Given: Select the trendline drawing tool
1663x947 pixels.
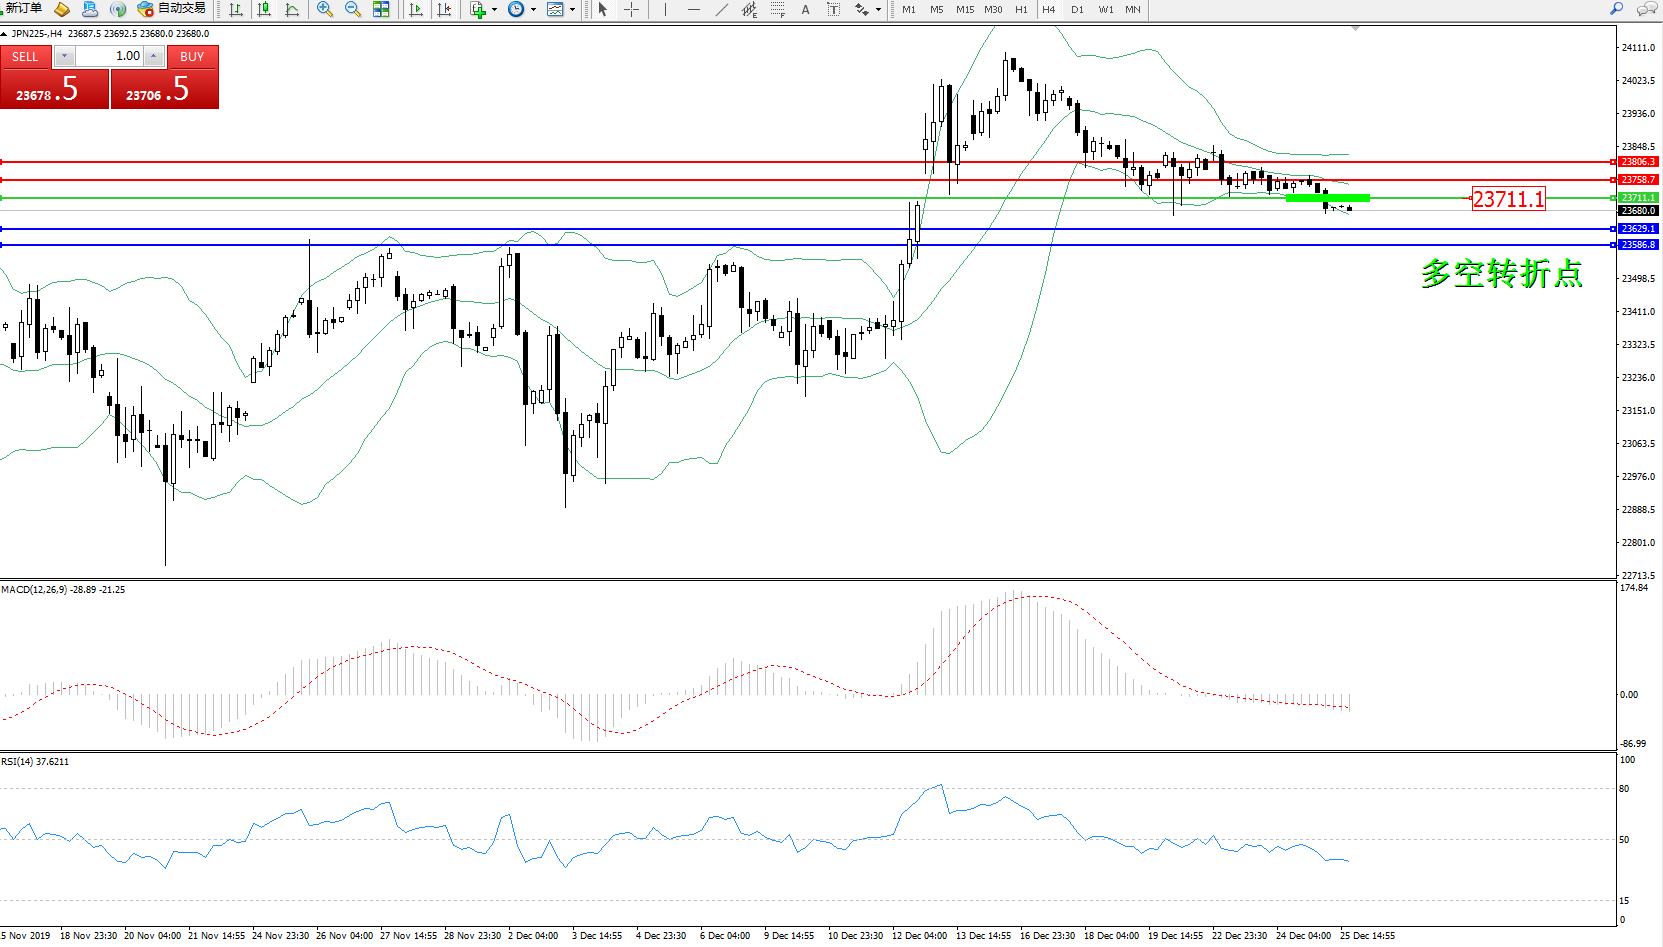Looking at the screenshot, I should pyautogui.click(x=721, y=9).
